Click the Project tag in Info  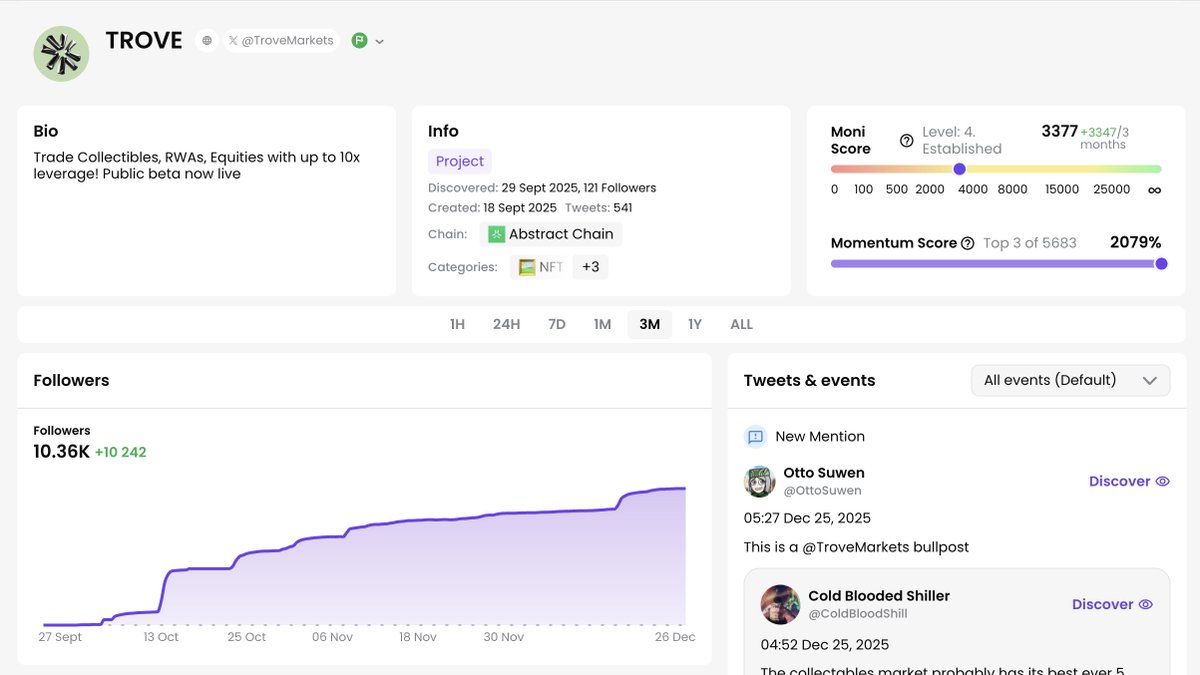pos(460,161)
